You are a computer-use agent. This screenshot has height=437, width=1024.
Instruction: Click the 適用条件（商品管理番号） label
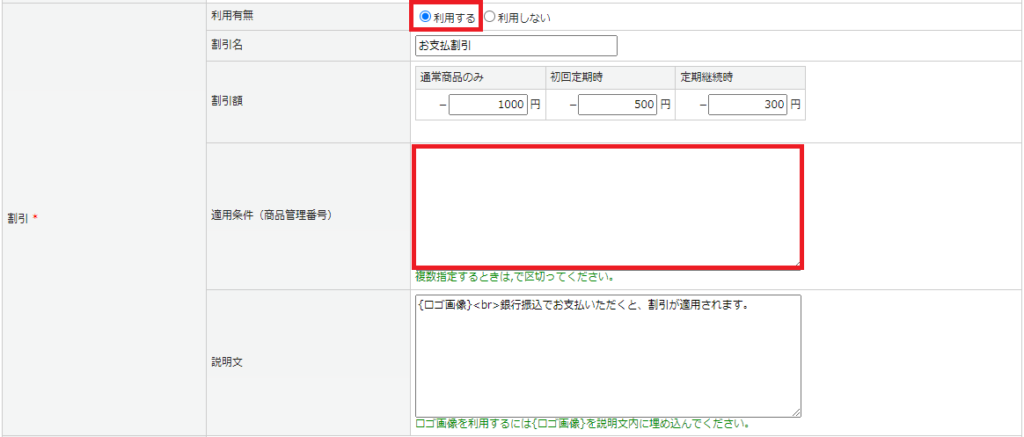point(272,216)
